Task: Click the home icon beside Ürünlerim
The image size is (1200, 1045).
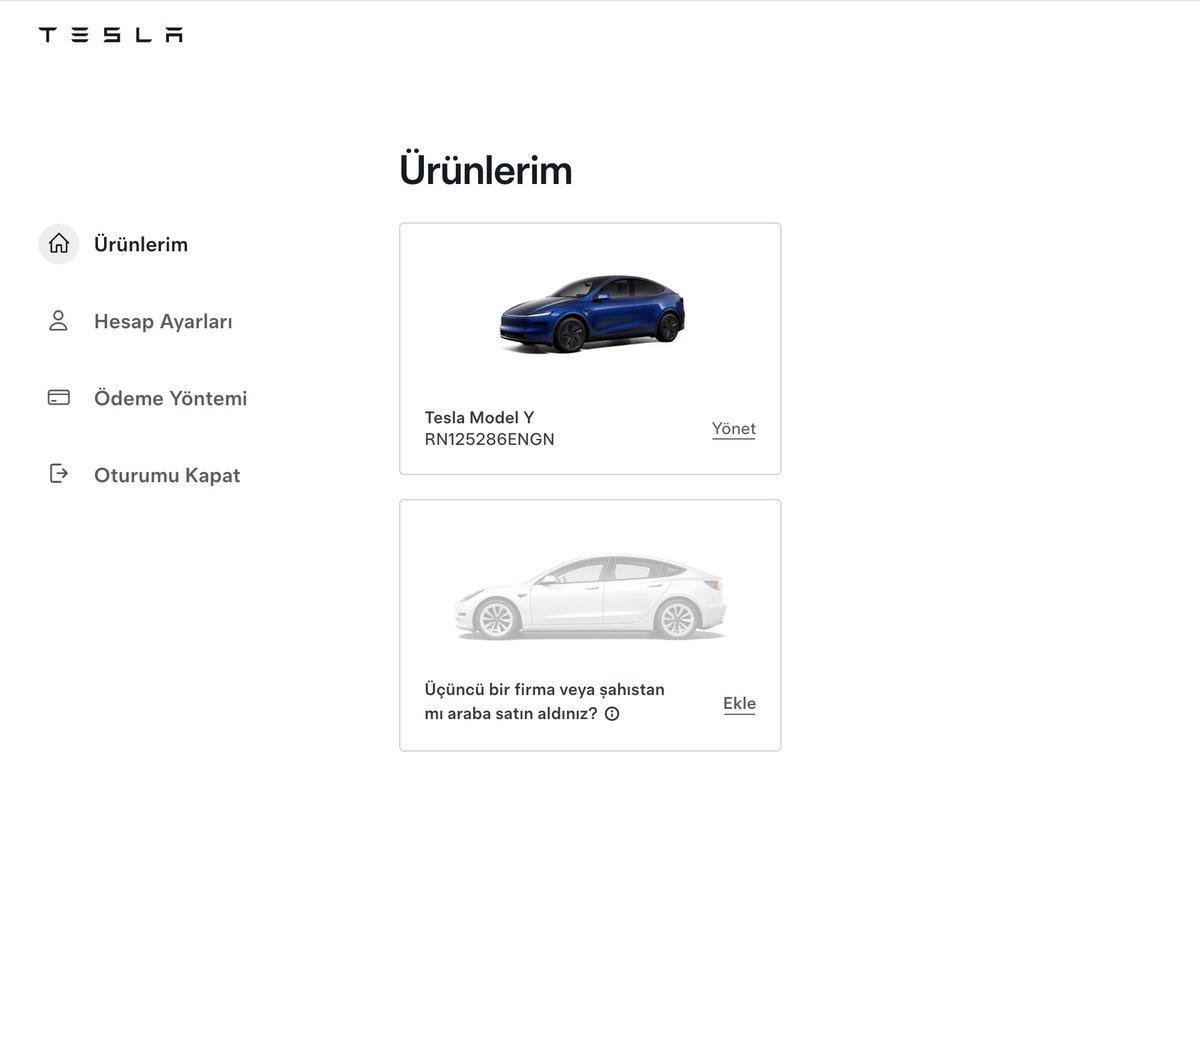Action: 59,244
